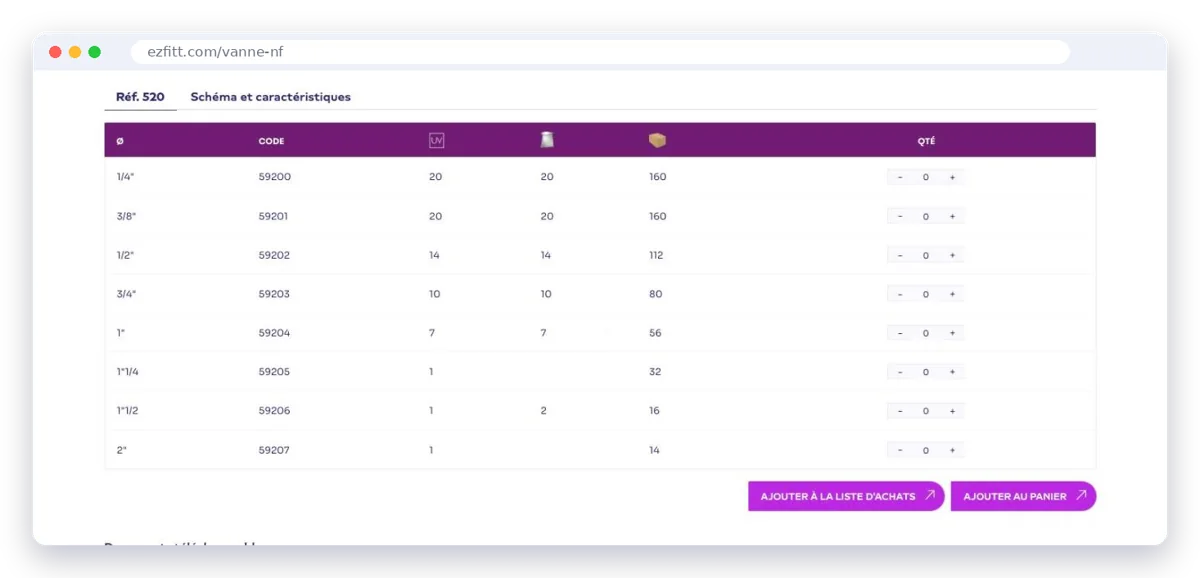
Task: Click the 1"1/2 diameter cell
Action: [127, 411]
